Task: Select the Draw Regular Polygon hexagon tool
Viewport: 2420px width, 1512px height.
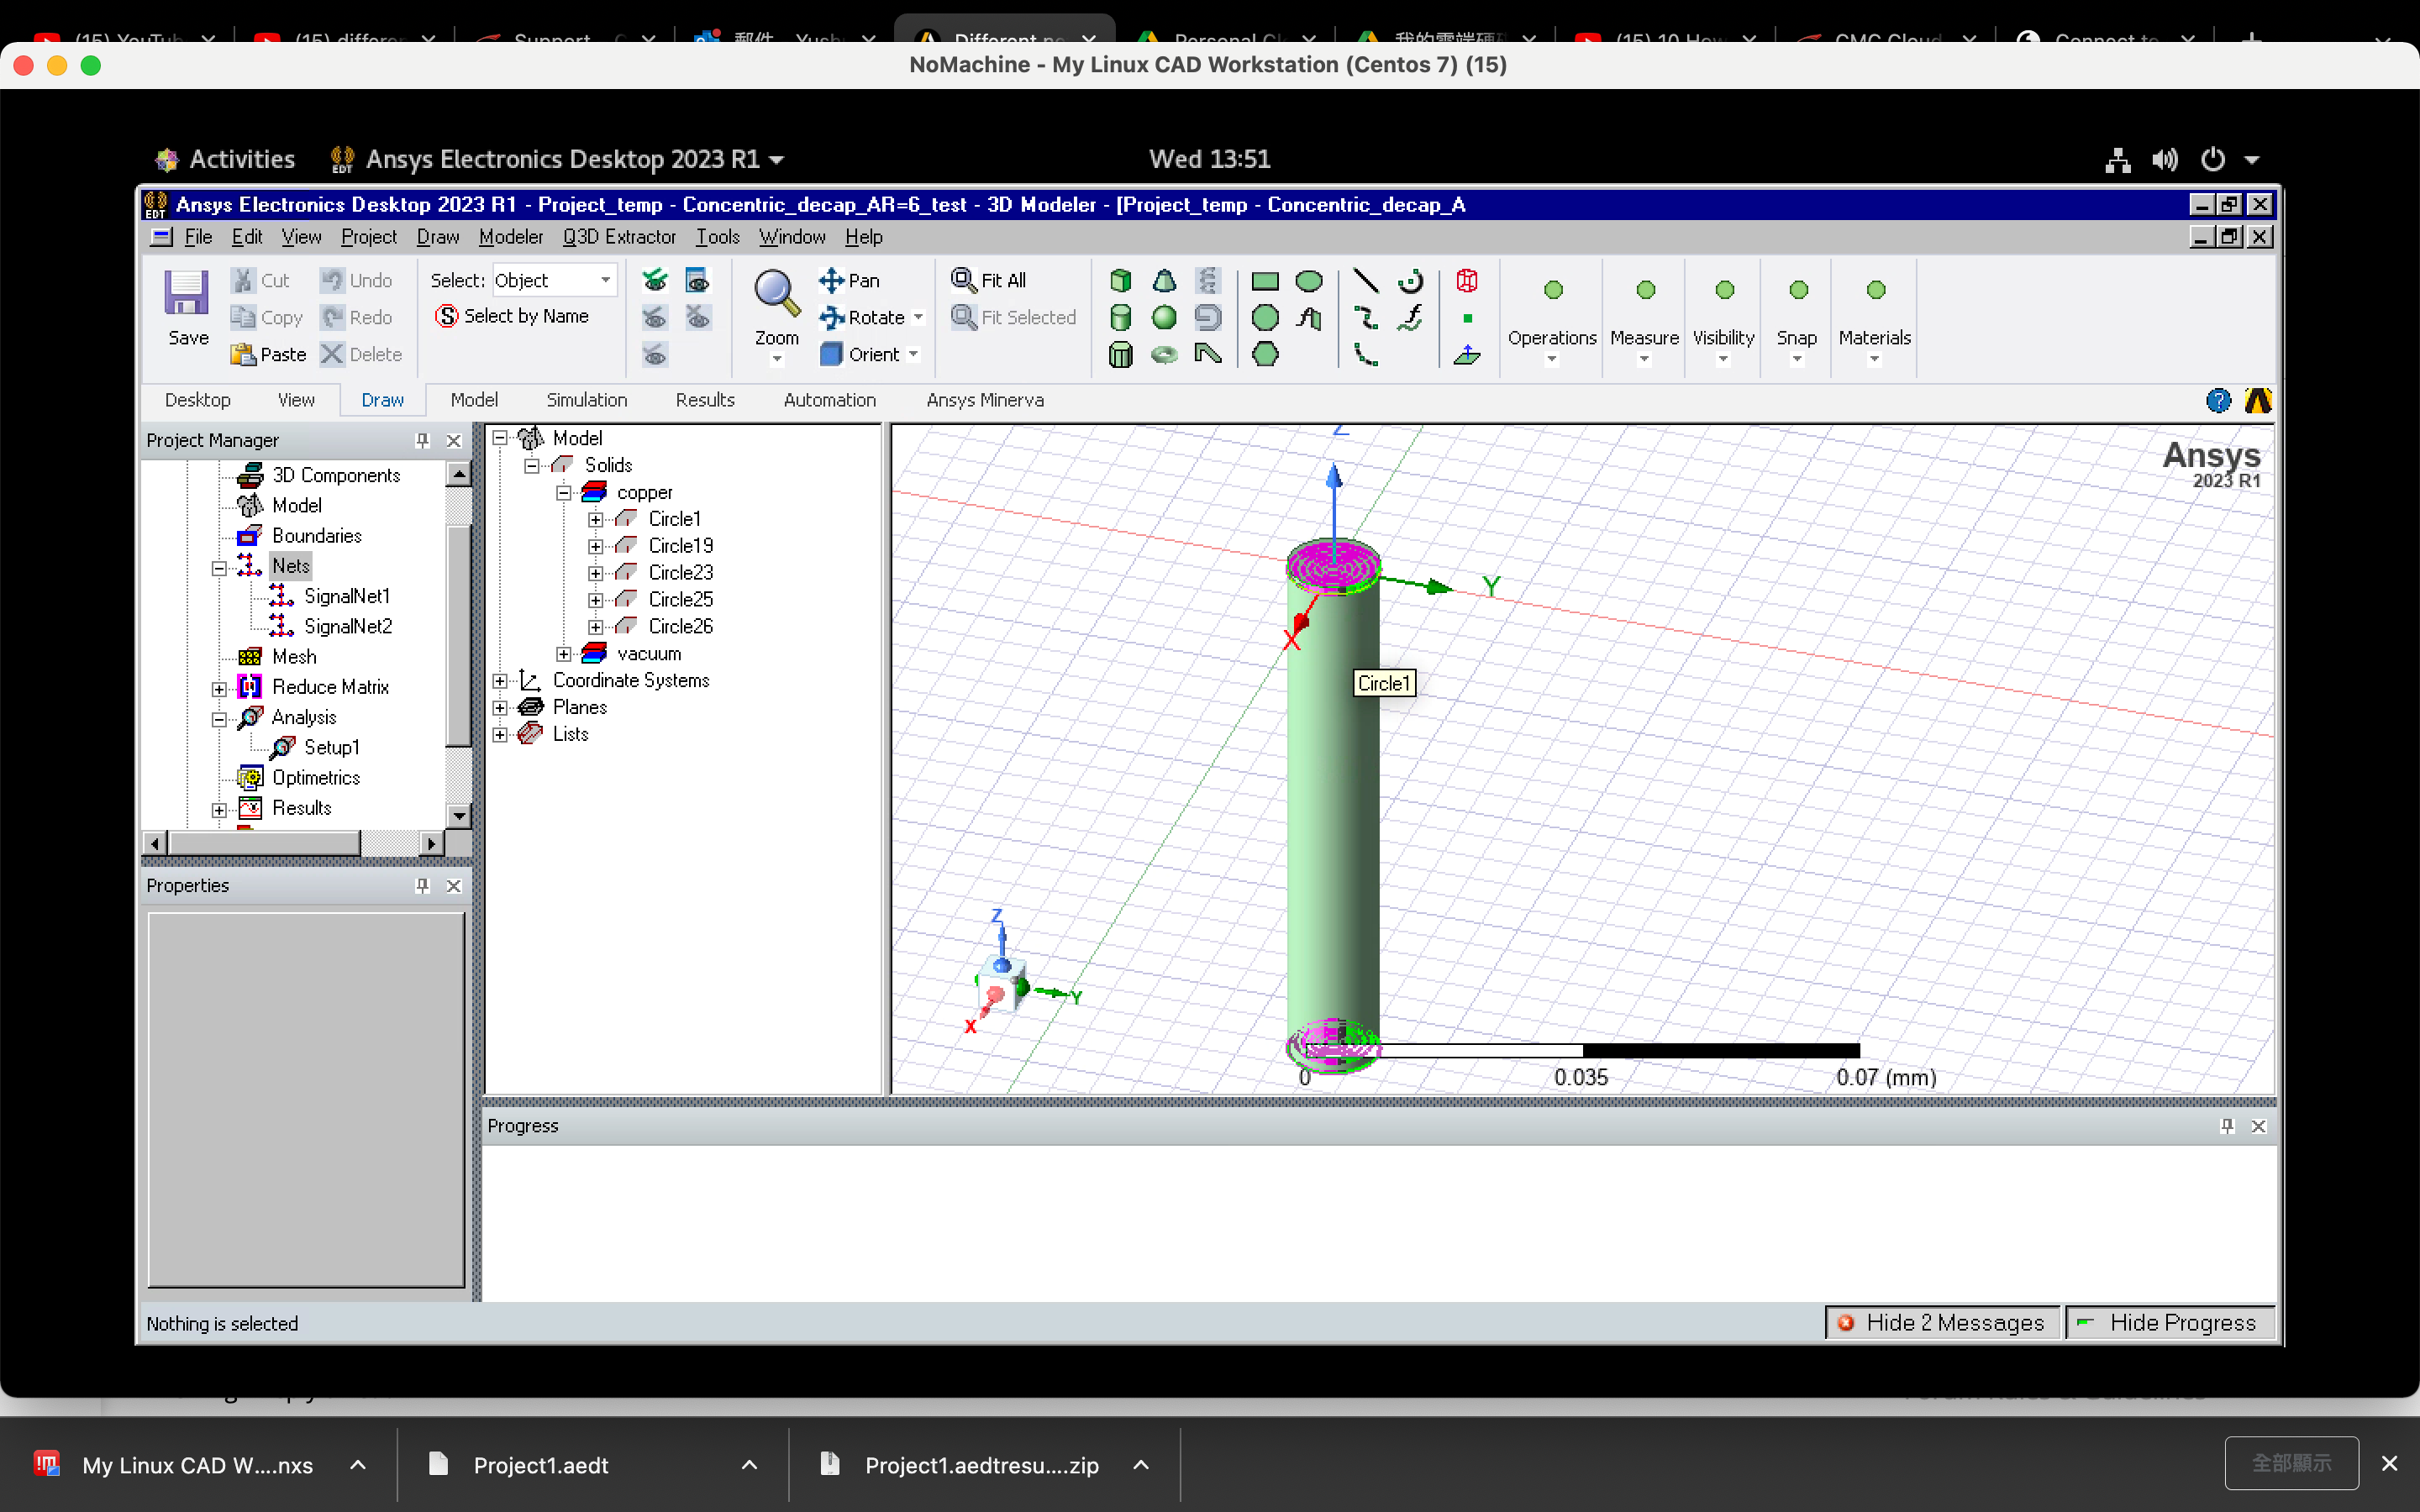Action: pyautogui.click(x=1265, y=354)
